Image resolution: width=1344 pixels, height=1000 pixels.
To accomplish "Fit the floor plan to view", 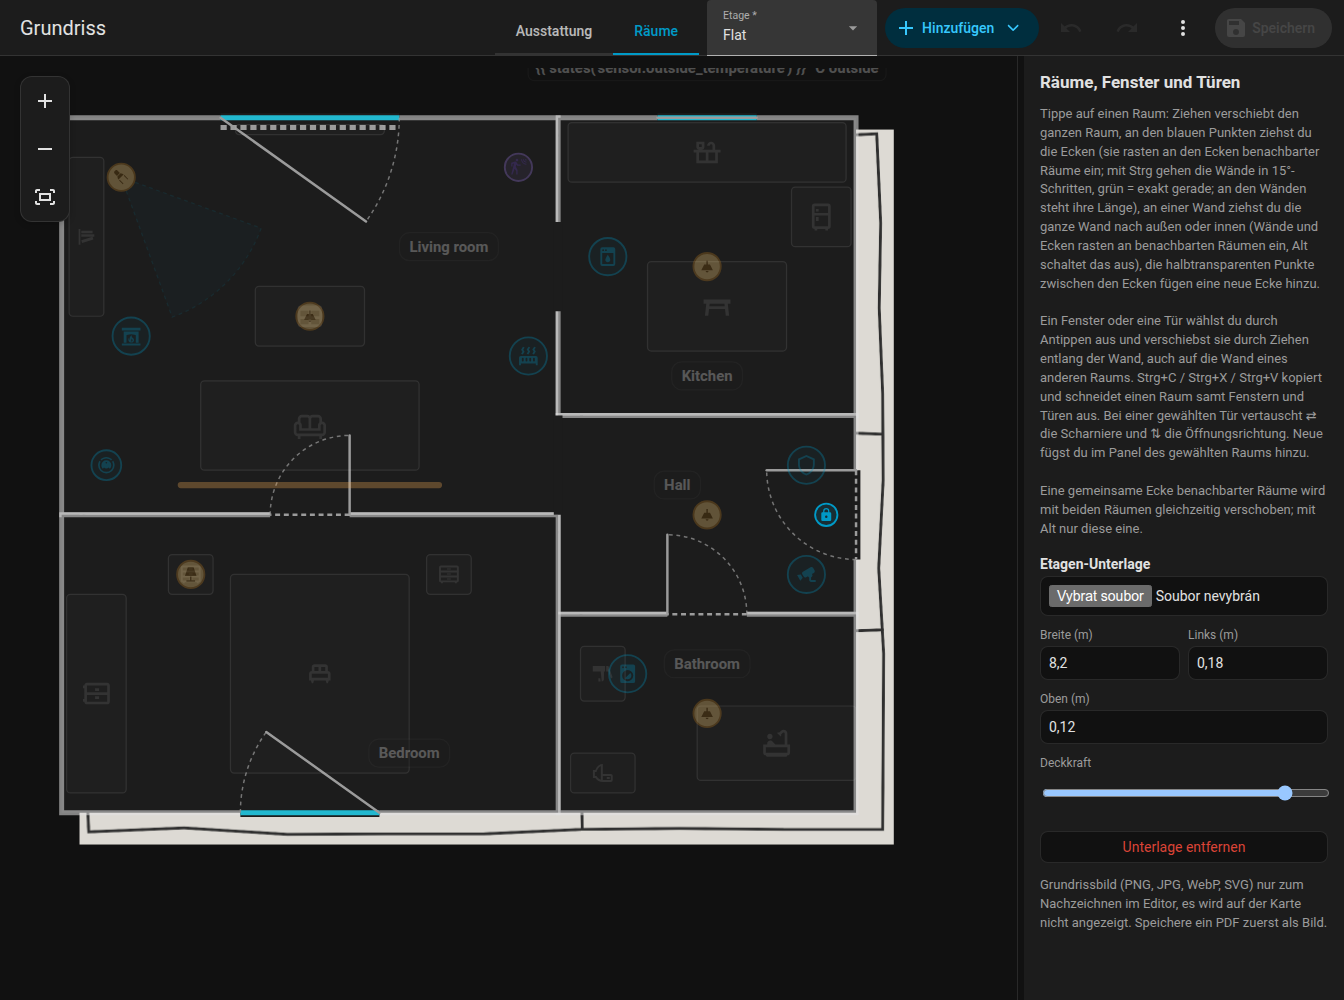I will (x=45, y=197).
